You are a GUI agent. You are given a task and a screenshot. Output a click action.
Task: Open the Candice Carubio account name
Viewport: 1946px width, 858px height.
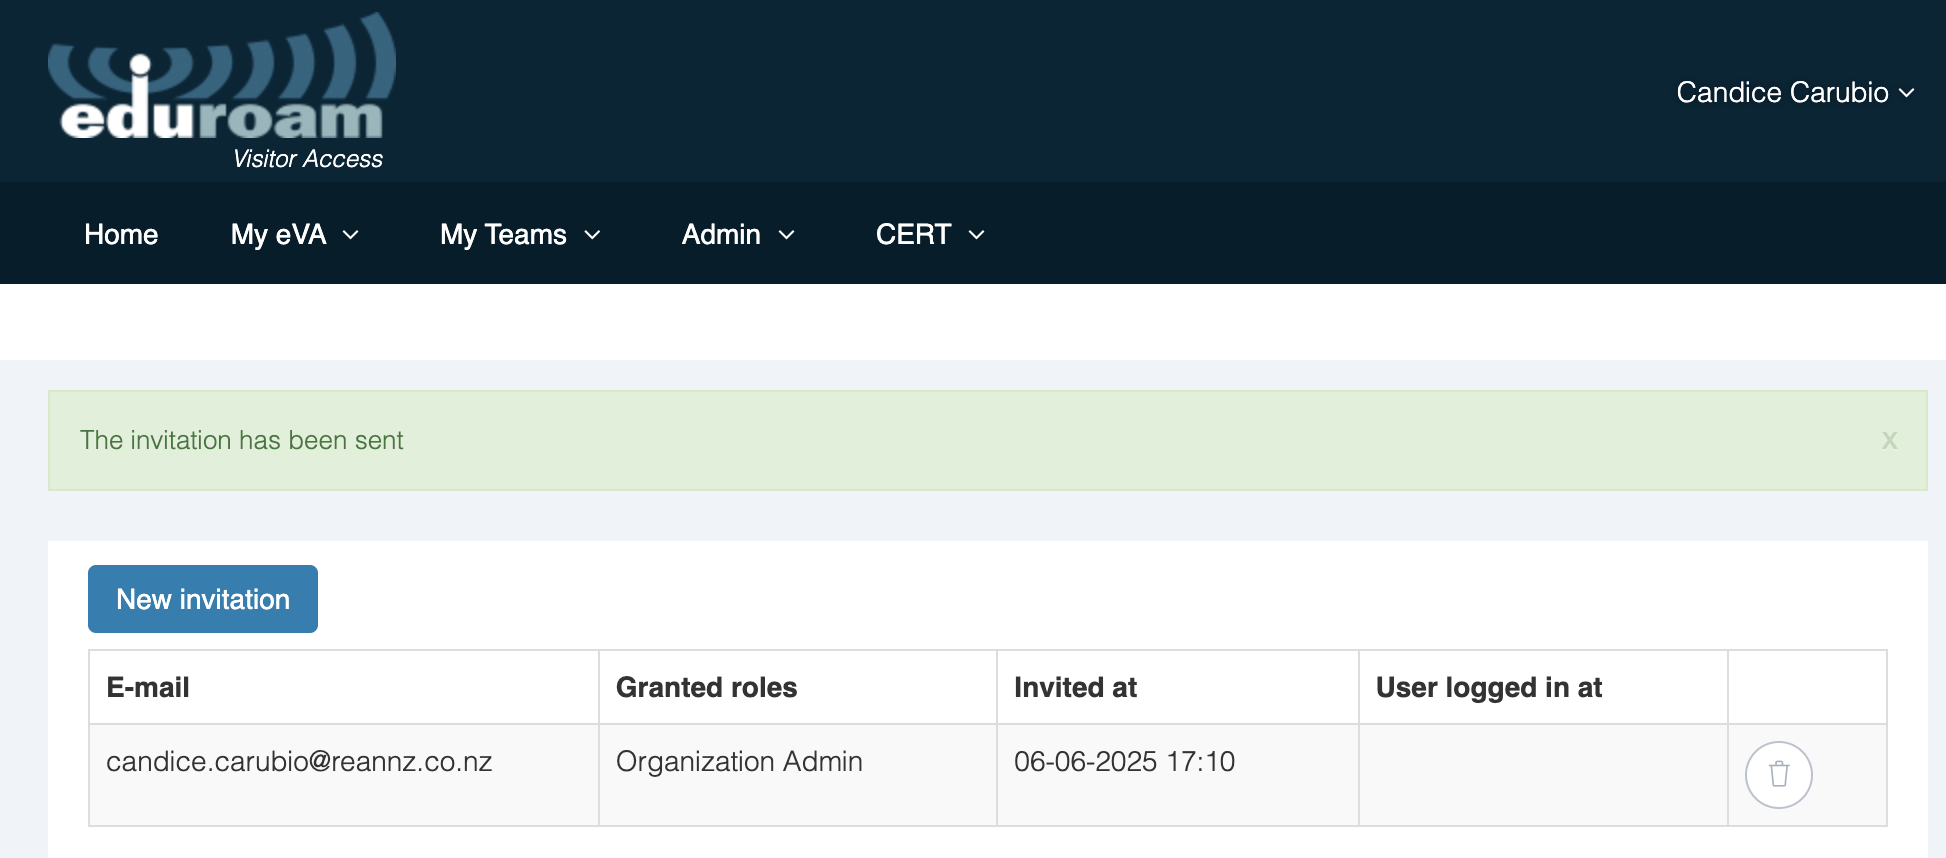coord(1781,92)
